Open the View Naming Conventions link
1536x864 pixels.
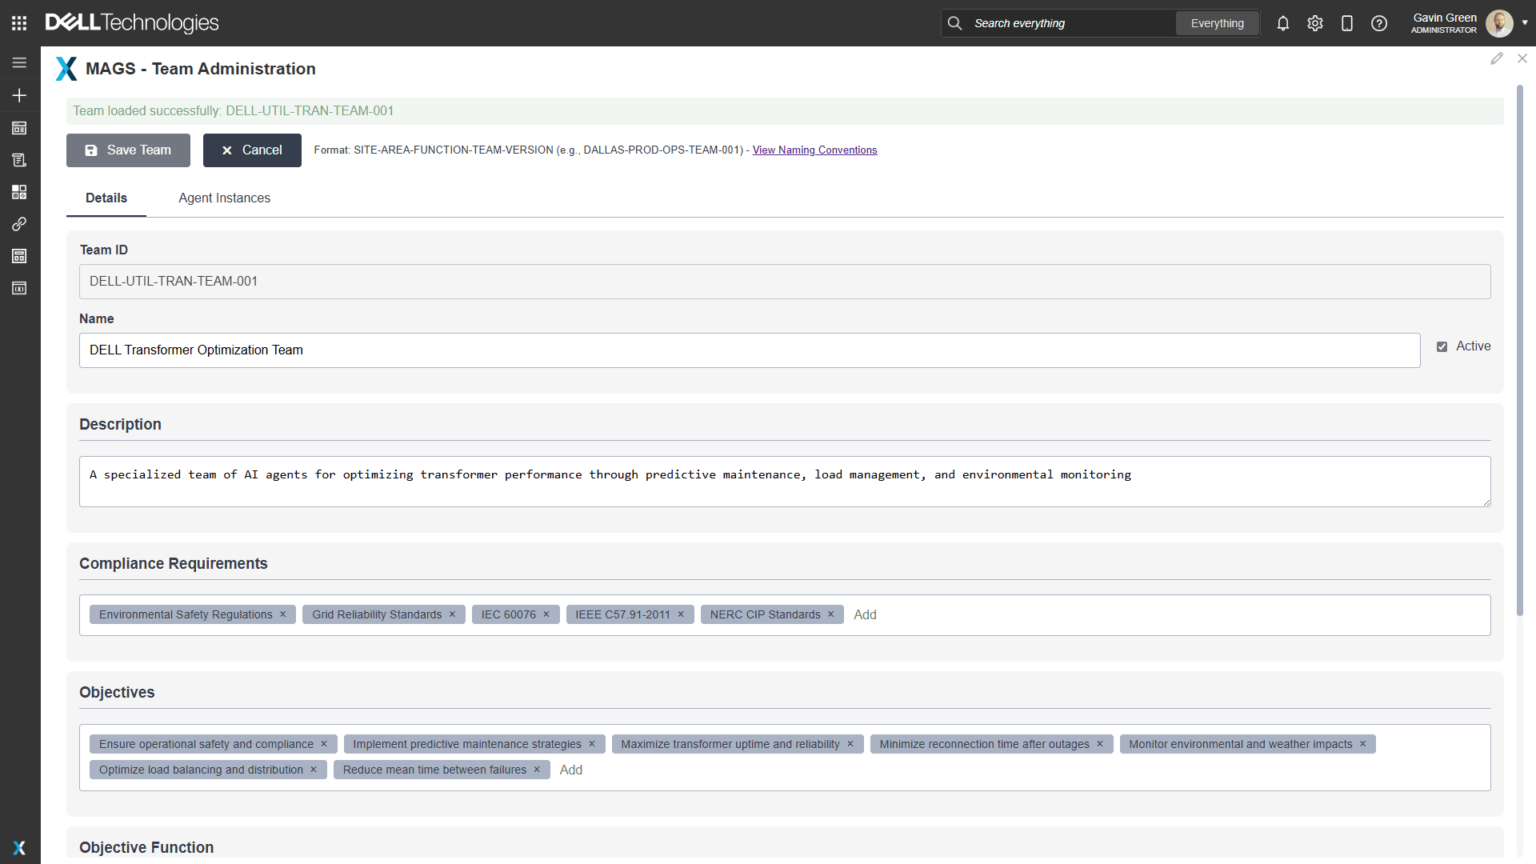[x=814, y=150]
